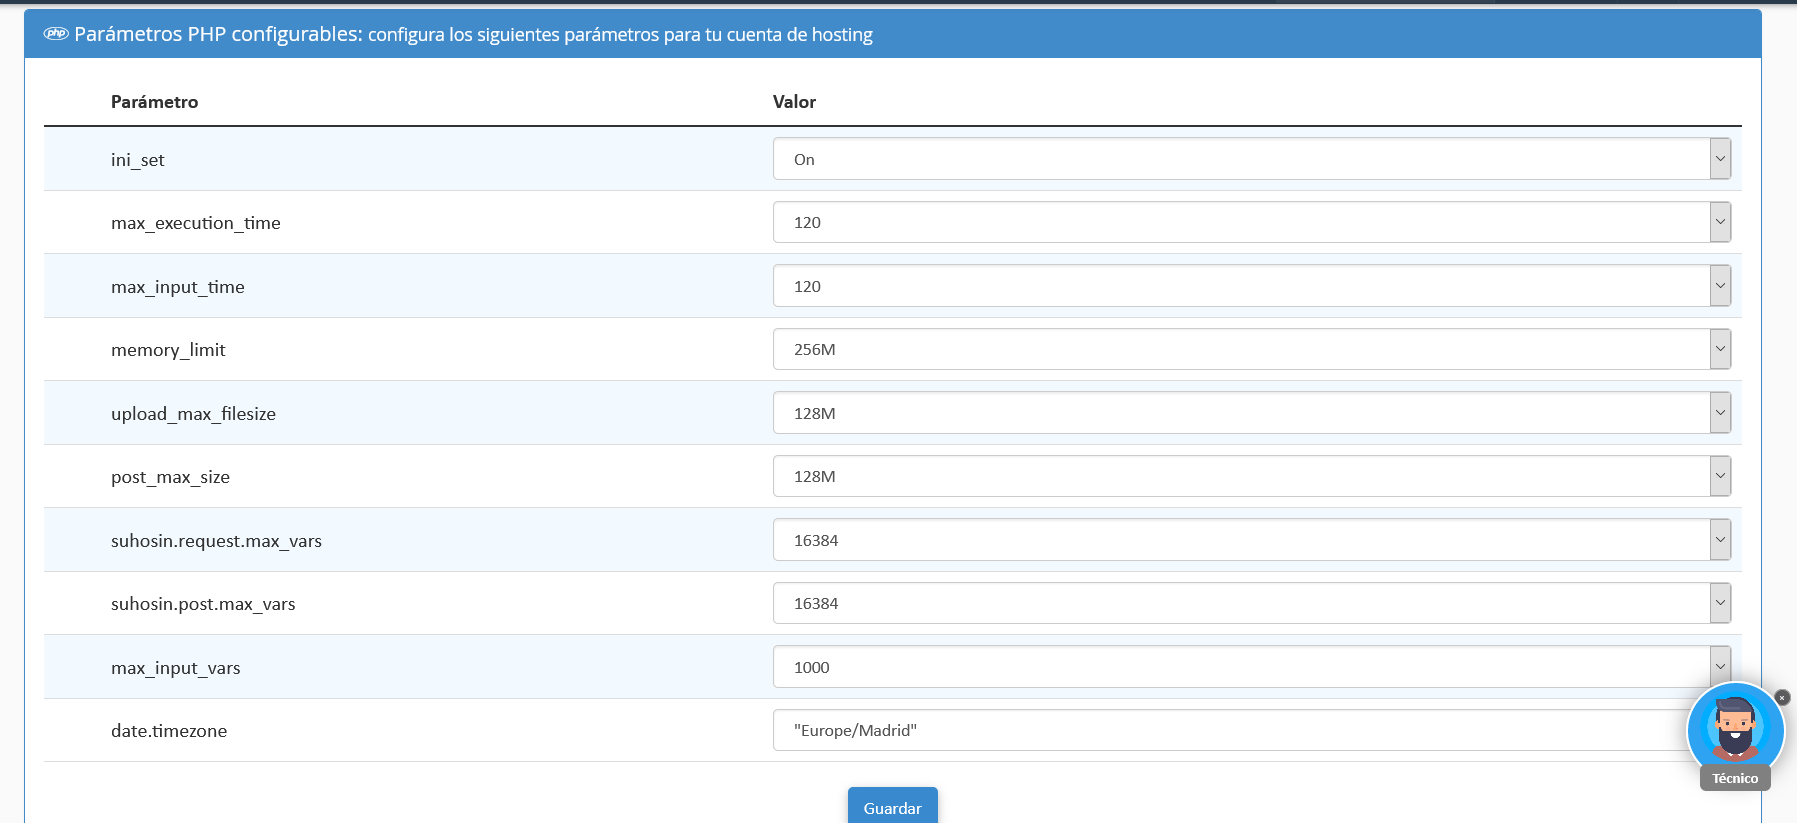
Task: Click the upload_max_filesize label
Action: [193, 414]
